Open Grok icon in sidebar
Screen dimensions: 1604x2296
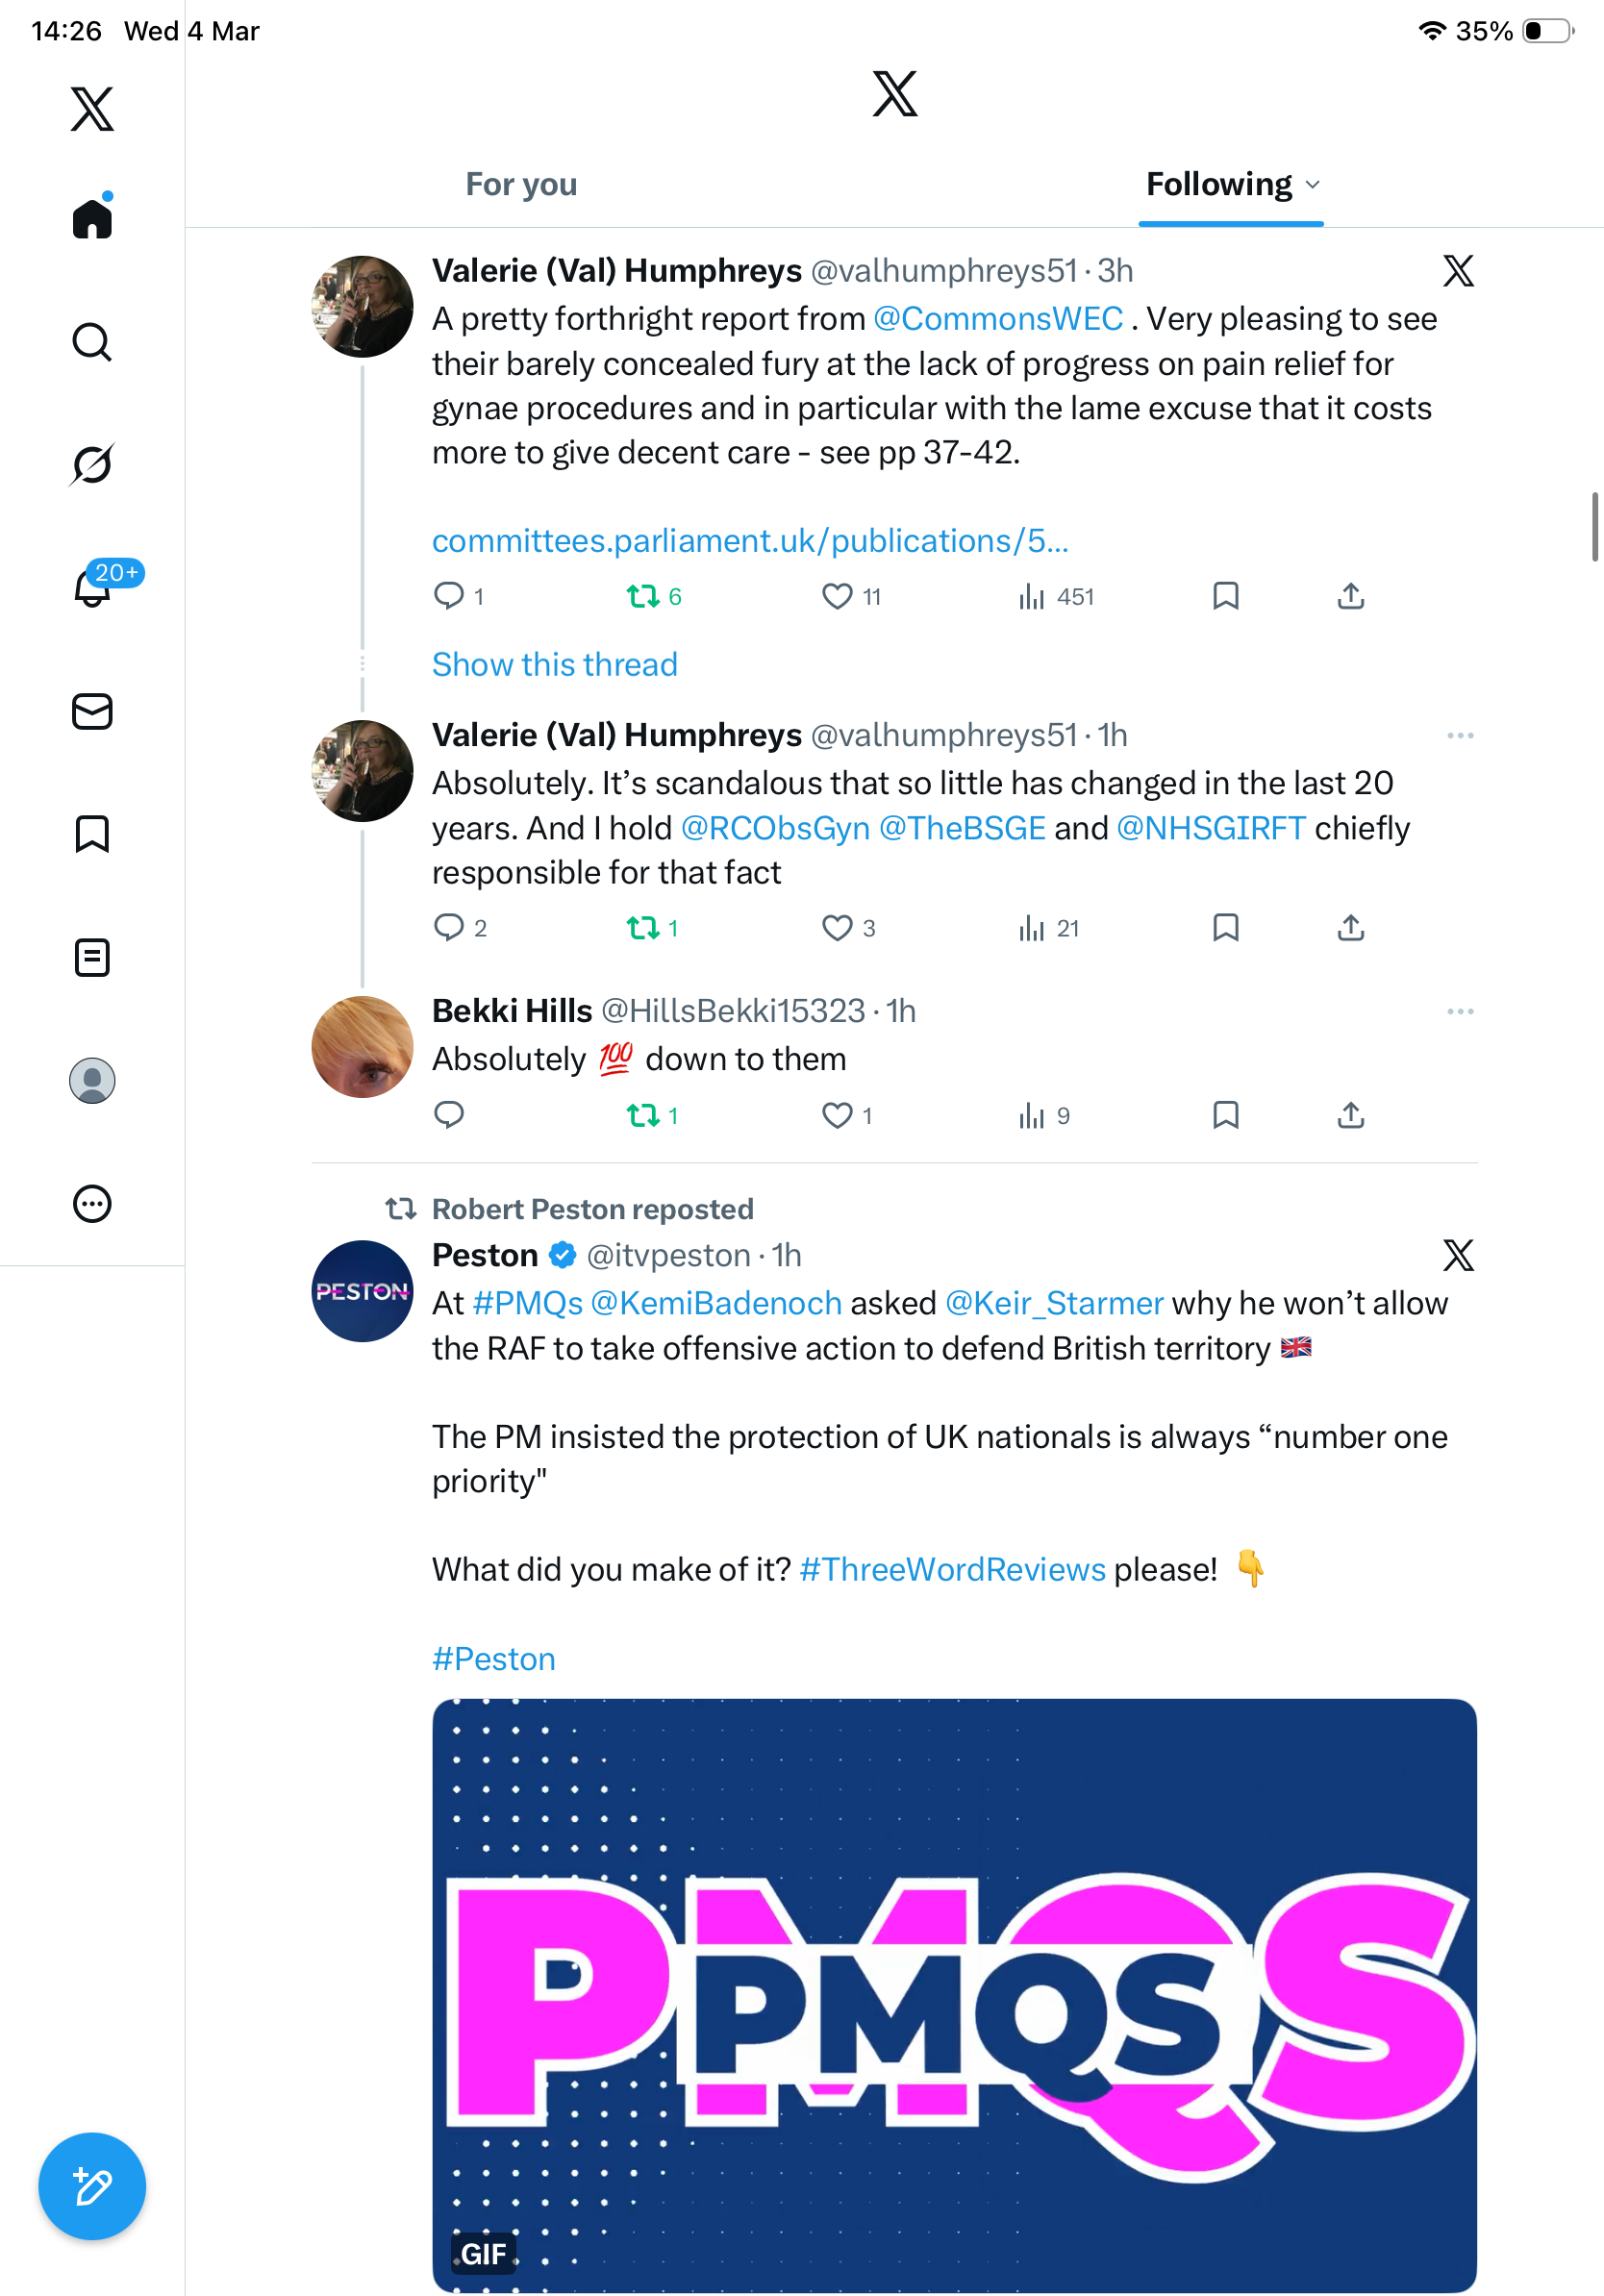(x=92, y=464)
